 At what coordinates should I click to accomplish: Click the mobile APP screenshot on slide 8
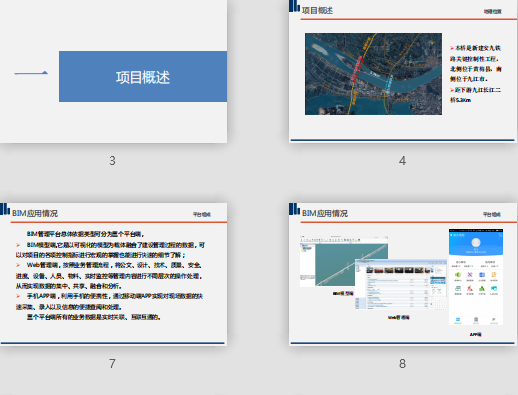click(x=476, y=277)
